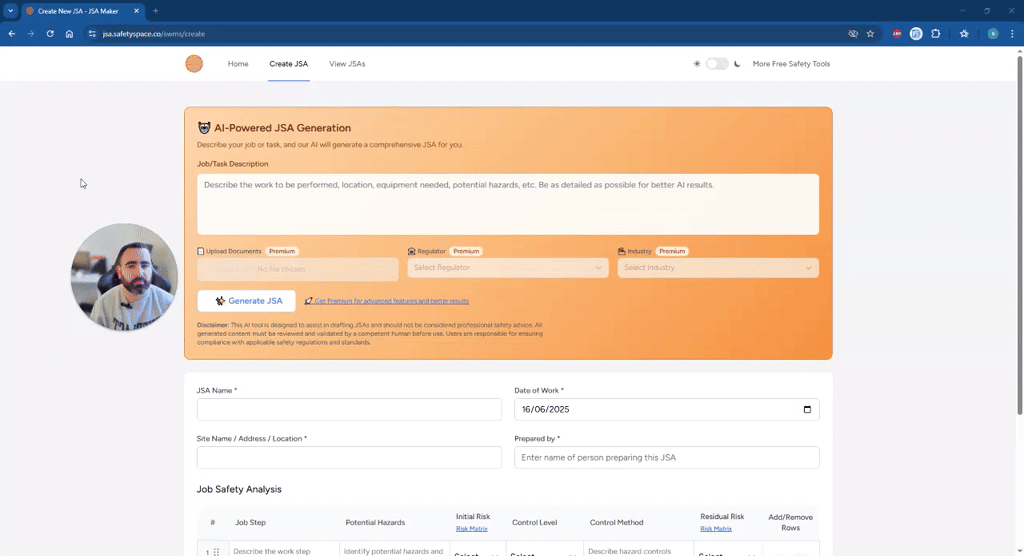1024x556 pixels.
Task: Open row 1 Residual Risk Select dropdown
Action: pyautogui.click(x=726, y=553)
